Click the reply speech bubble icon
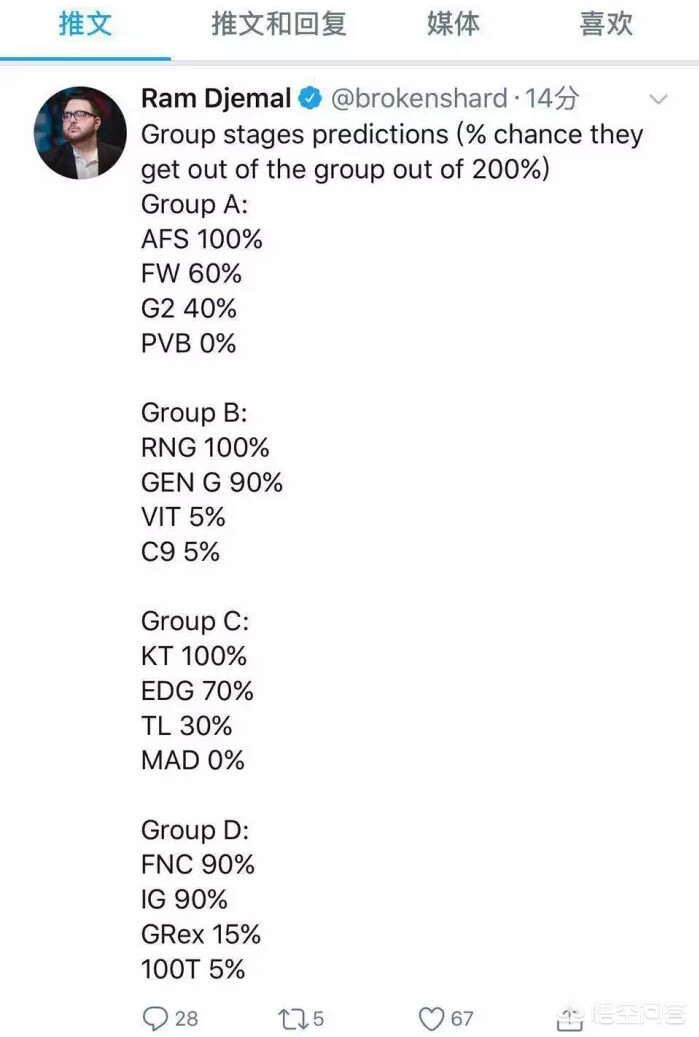Viewport: 699px width, 1037px height. click(x=155, y=1018)
